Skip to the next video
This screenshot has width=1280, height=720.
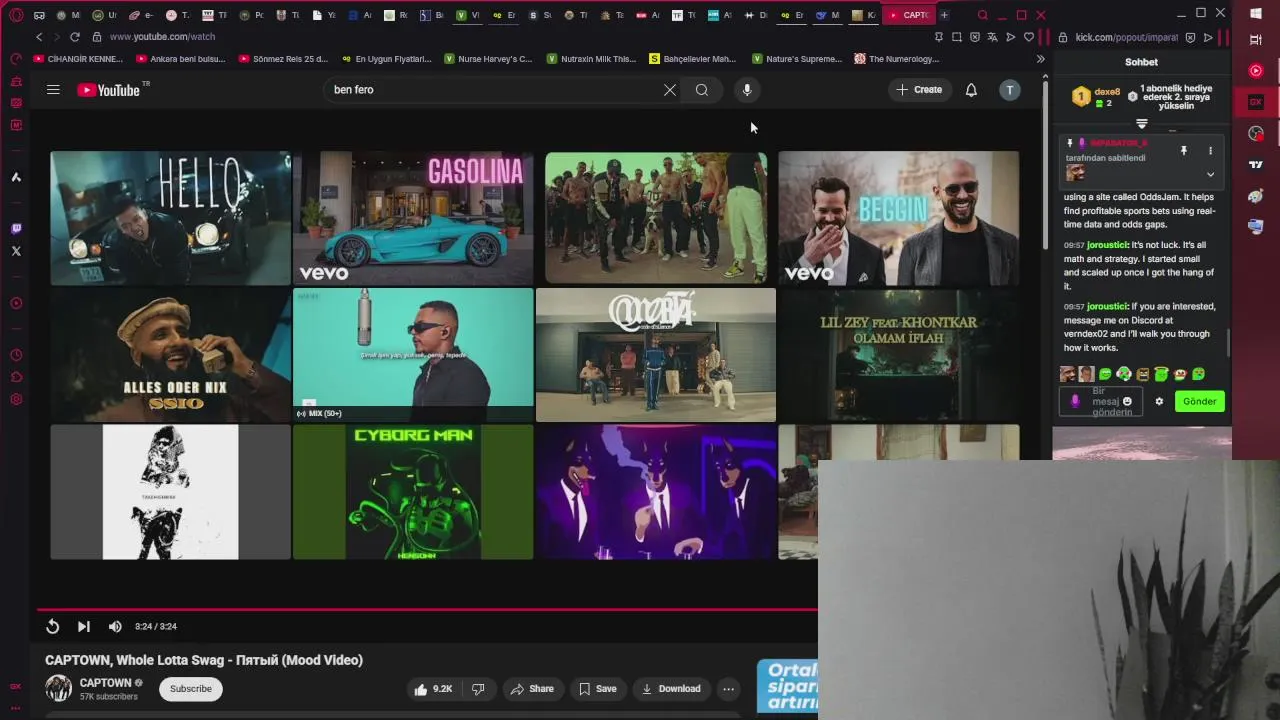[84, 626]
